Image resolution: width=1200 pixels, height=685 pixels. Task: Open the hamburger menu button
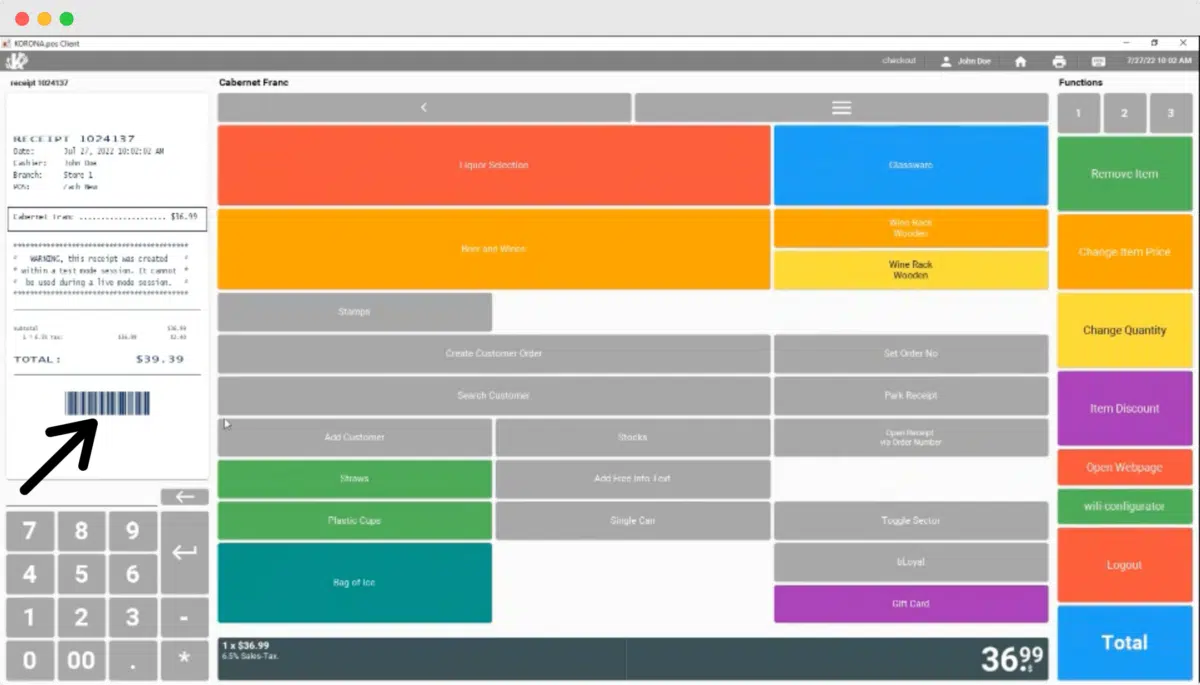[x=841, y=107]
